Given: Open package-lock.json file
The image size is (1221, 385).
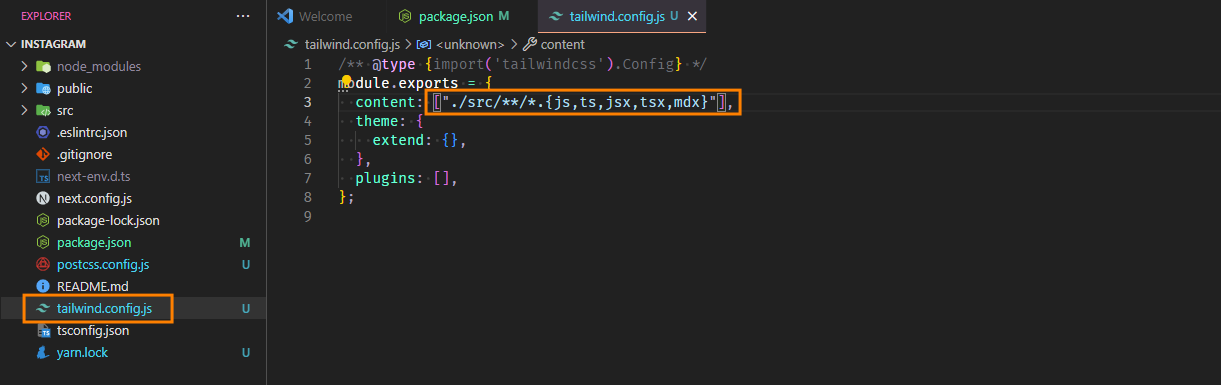Looking at the screenshot, I should pos(108,220).
